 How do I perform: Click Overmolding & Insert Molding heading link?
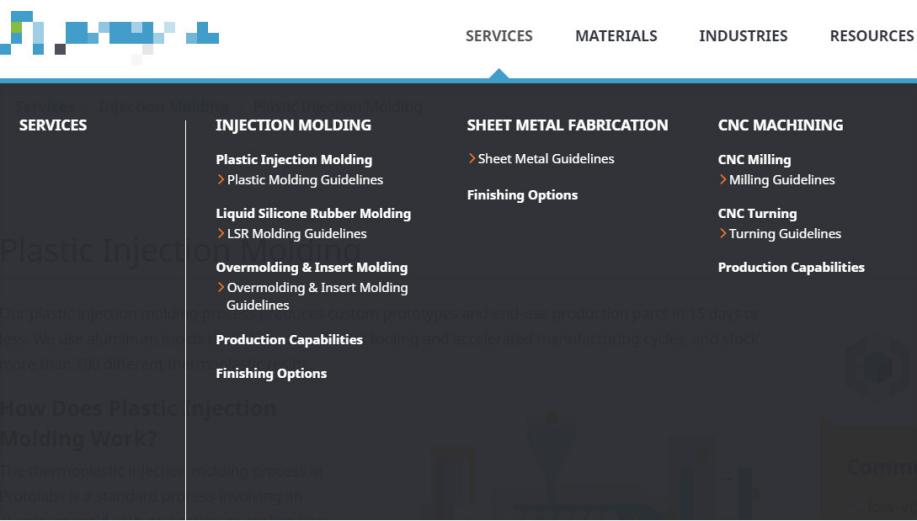(x=312, y=268)
